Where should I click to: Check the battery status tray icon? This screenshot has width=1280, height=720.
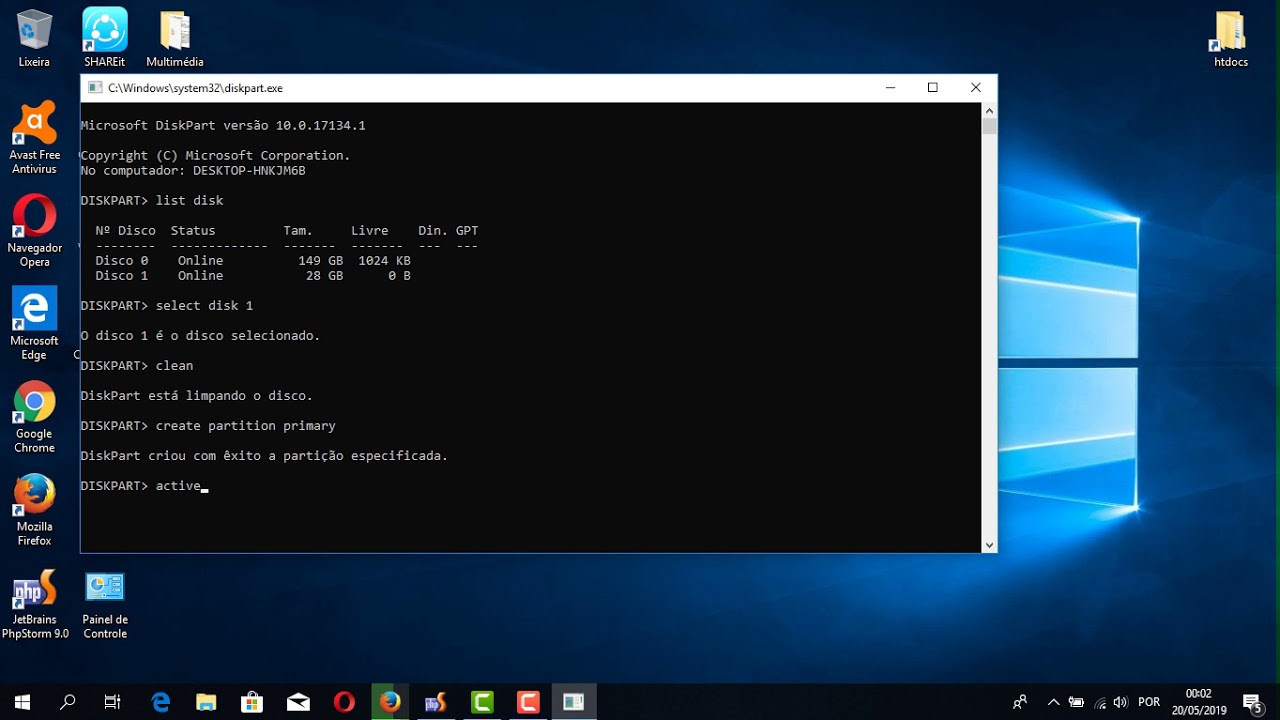[1077, 702]
